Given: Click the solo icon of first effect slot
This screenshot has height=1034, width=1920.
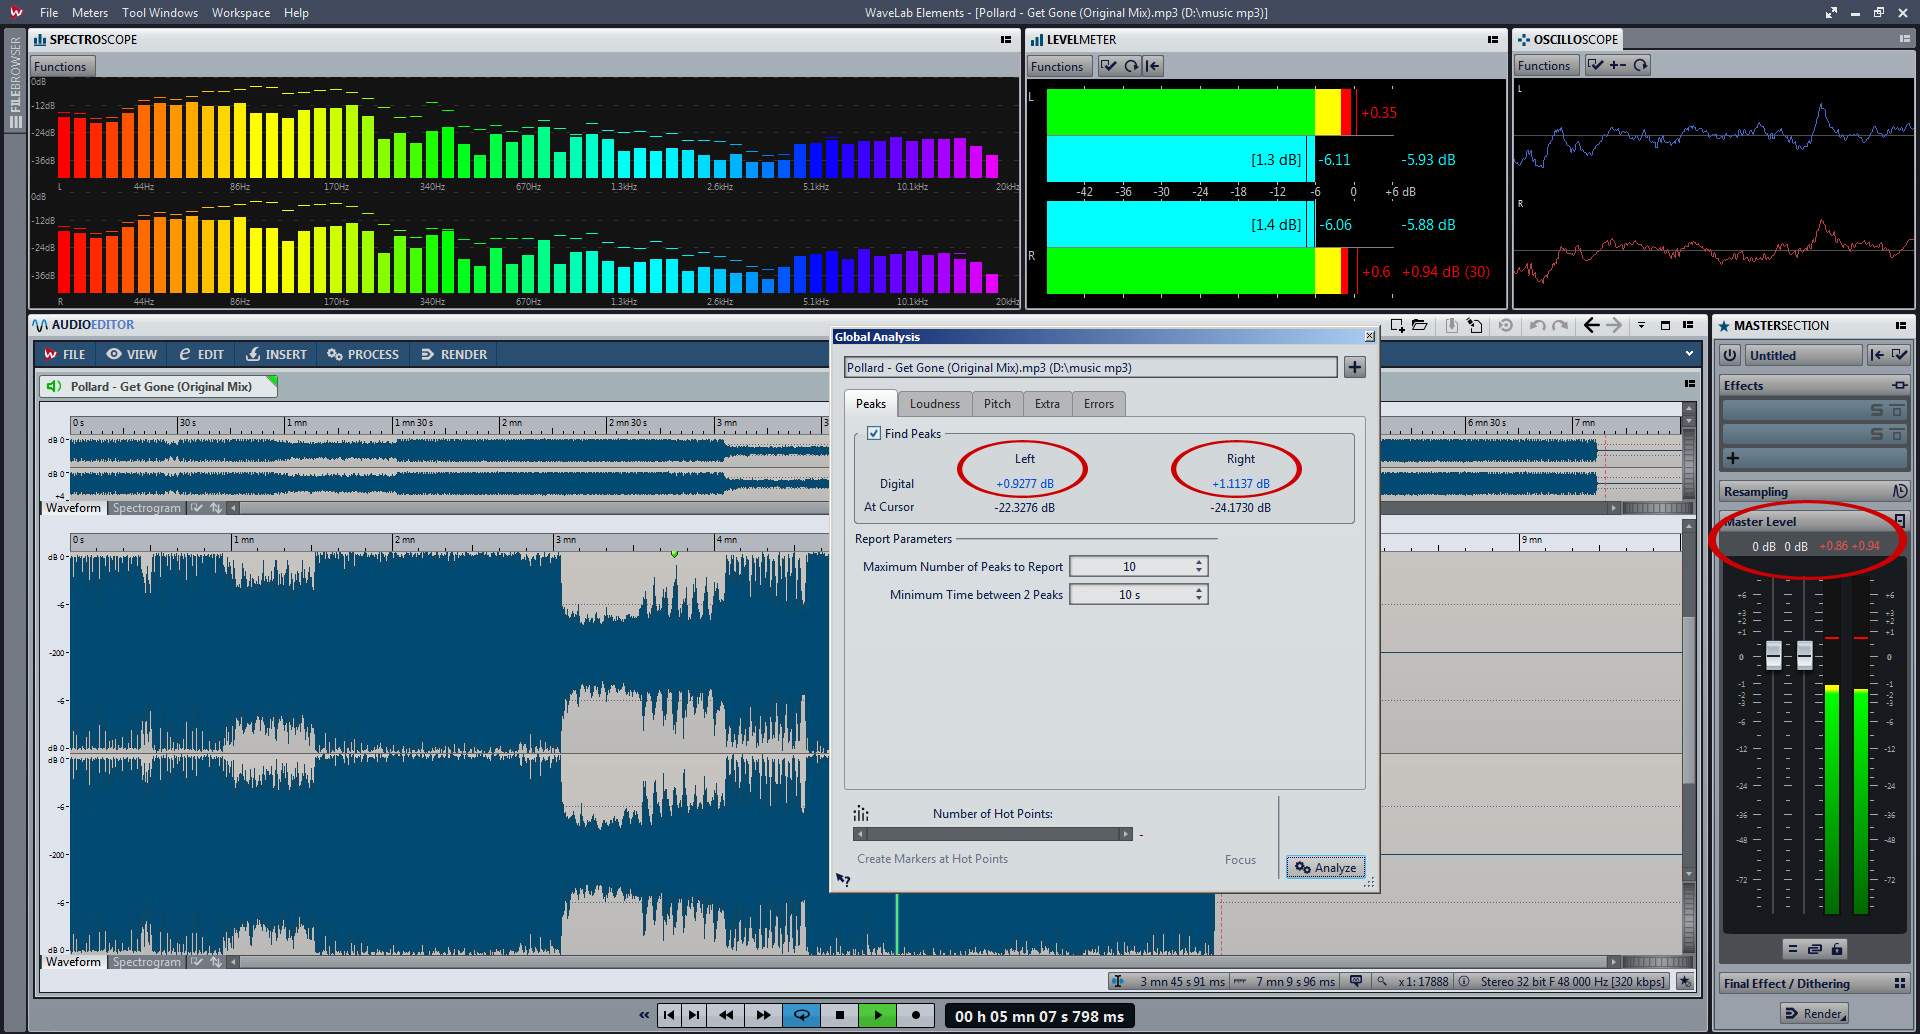Looking at the screenshot, I should pyautogui.click(x=1877, y=410).
